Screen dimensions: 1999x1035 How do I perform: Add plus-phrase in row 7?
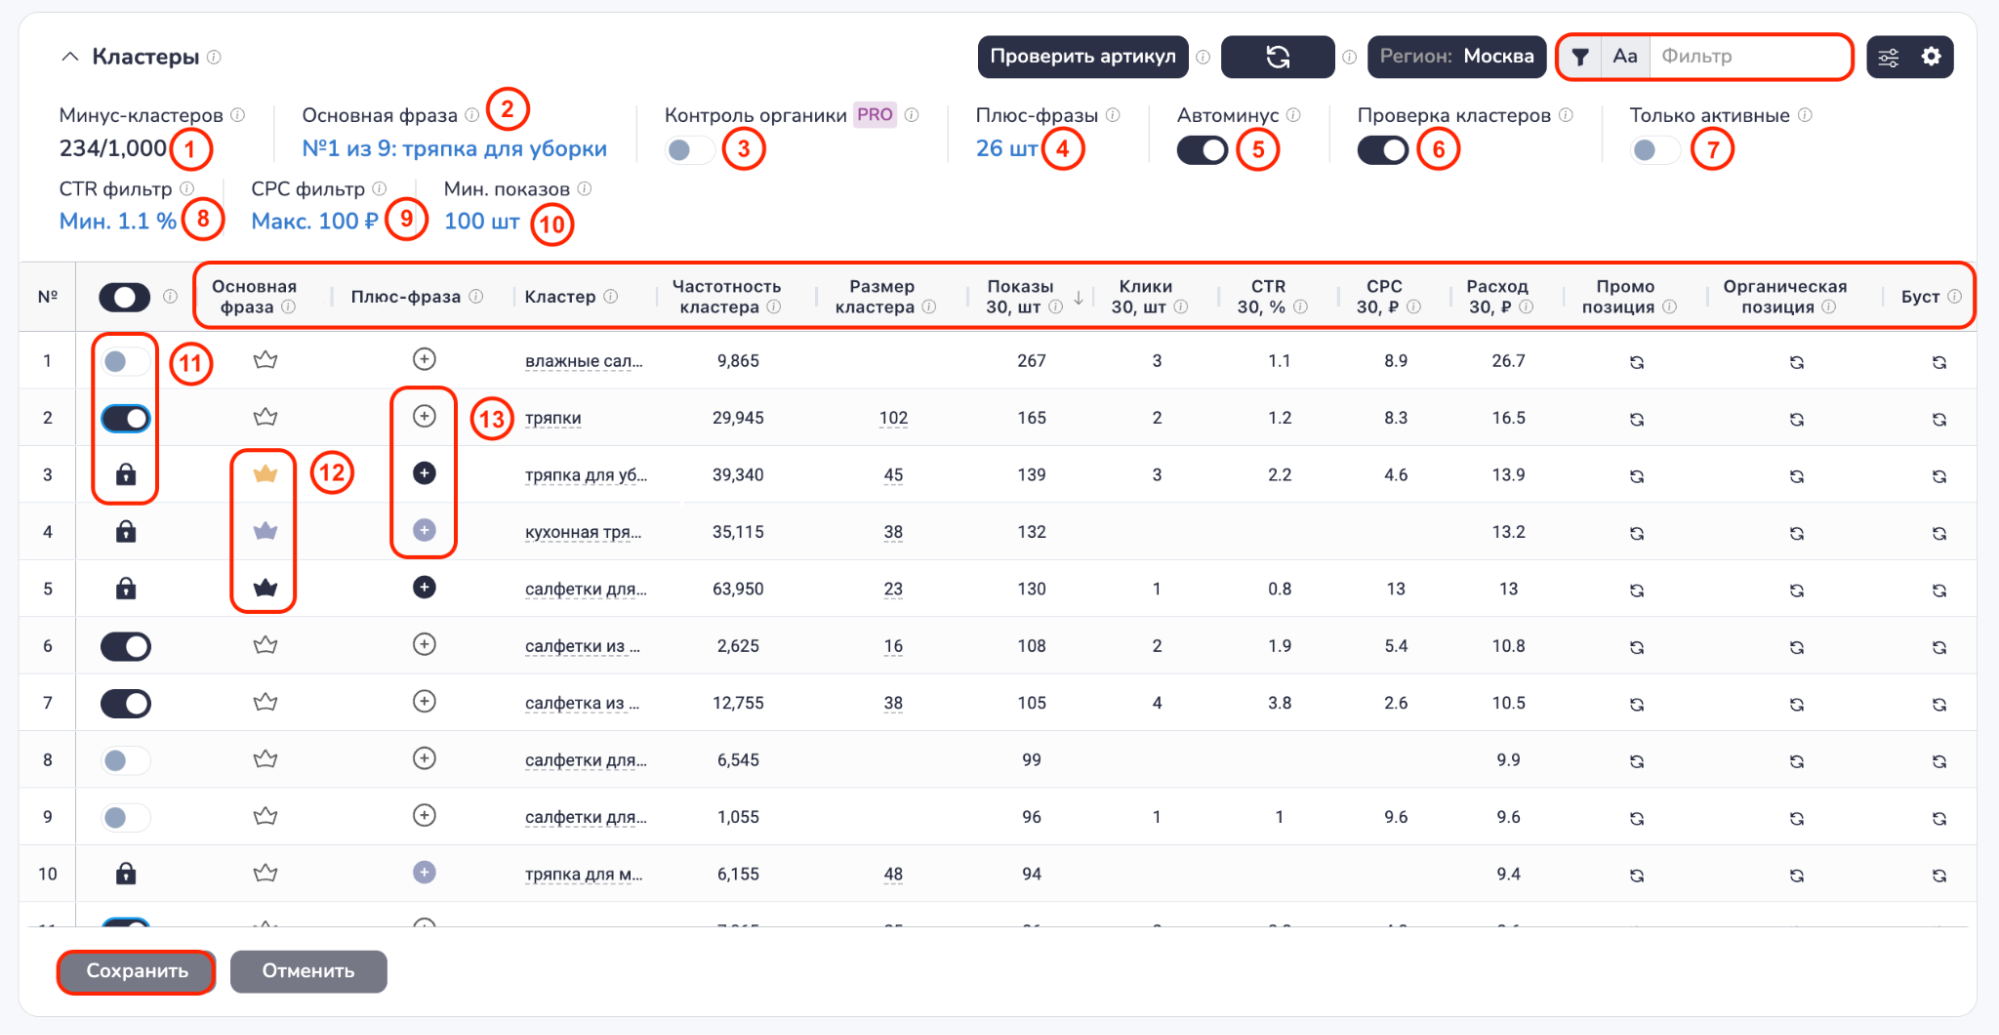pyautogui.click(x=424, y=701)
